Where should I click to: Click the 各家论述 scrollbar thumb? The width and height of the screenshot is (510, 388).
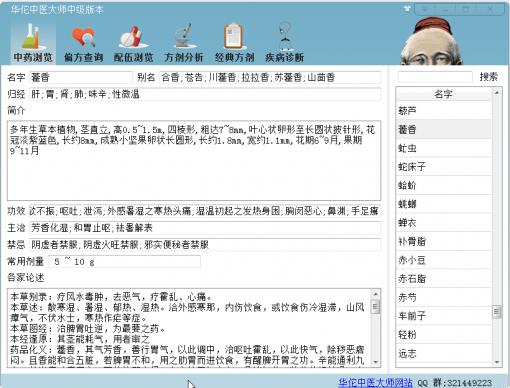(x=376, y=307)
